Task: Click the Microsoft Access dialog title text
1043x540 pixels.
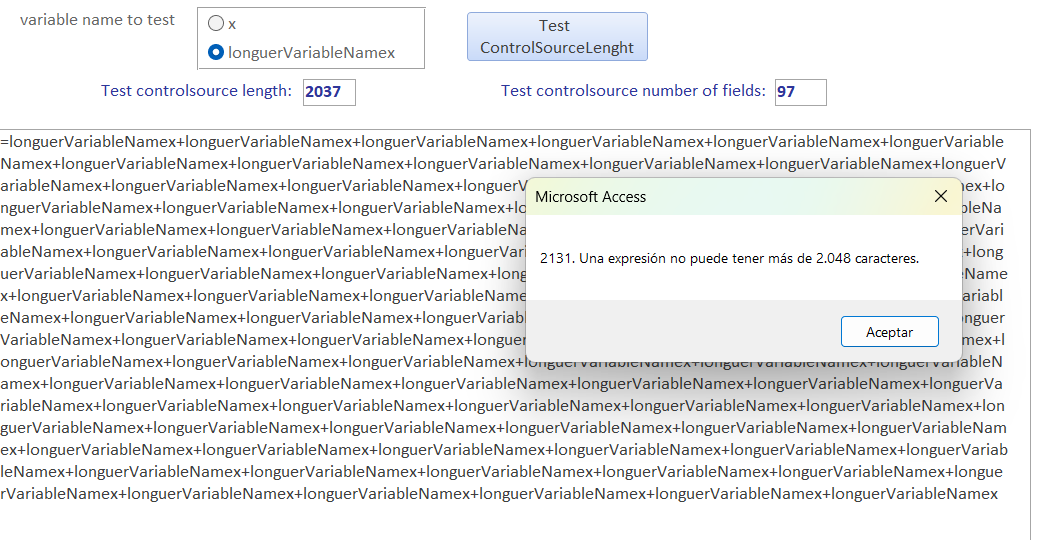Action: click(x=591, y=197)
